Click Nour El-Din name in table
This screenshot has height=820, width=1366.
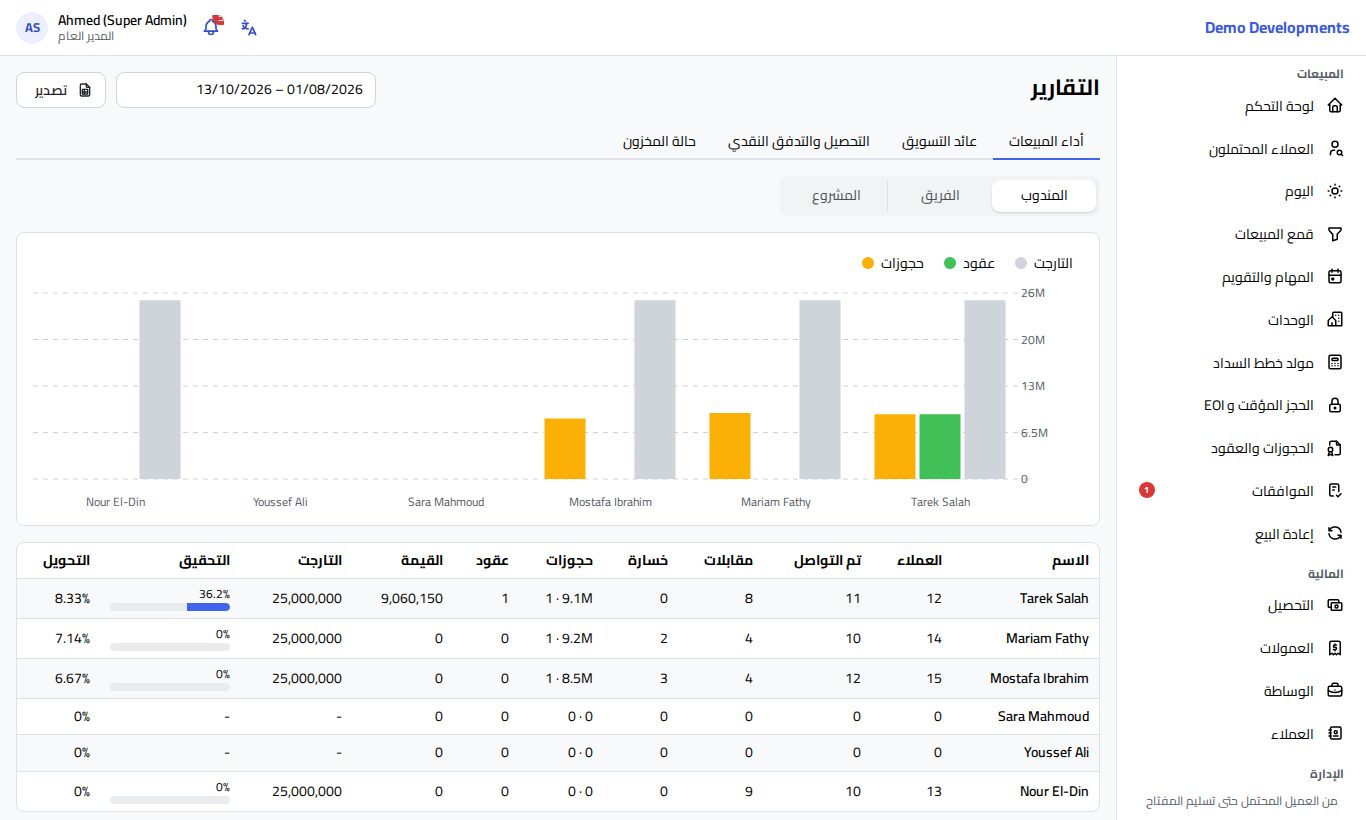click(1054, 792)
